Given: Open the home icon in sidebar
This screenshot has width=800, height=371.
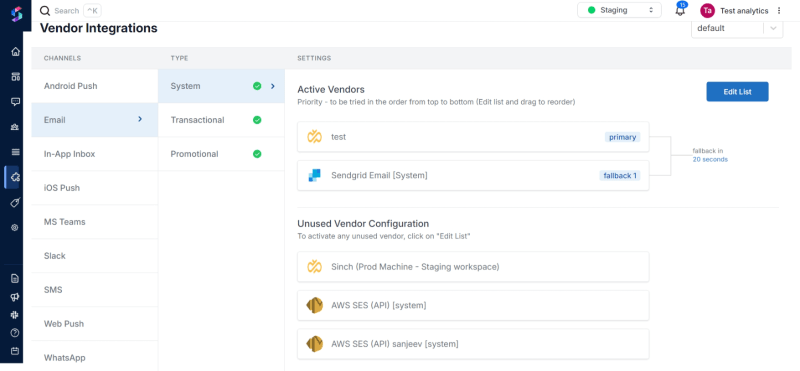Looking at the screenshot, I should click(15, 52).
